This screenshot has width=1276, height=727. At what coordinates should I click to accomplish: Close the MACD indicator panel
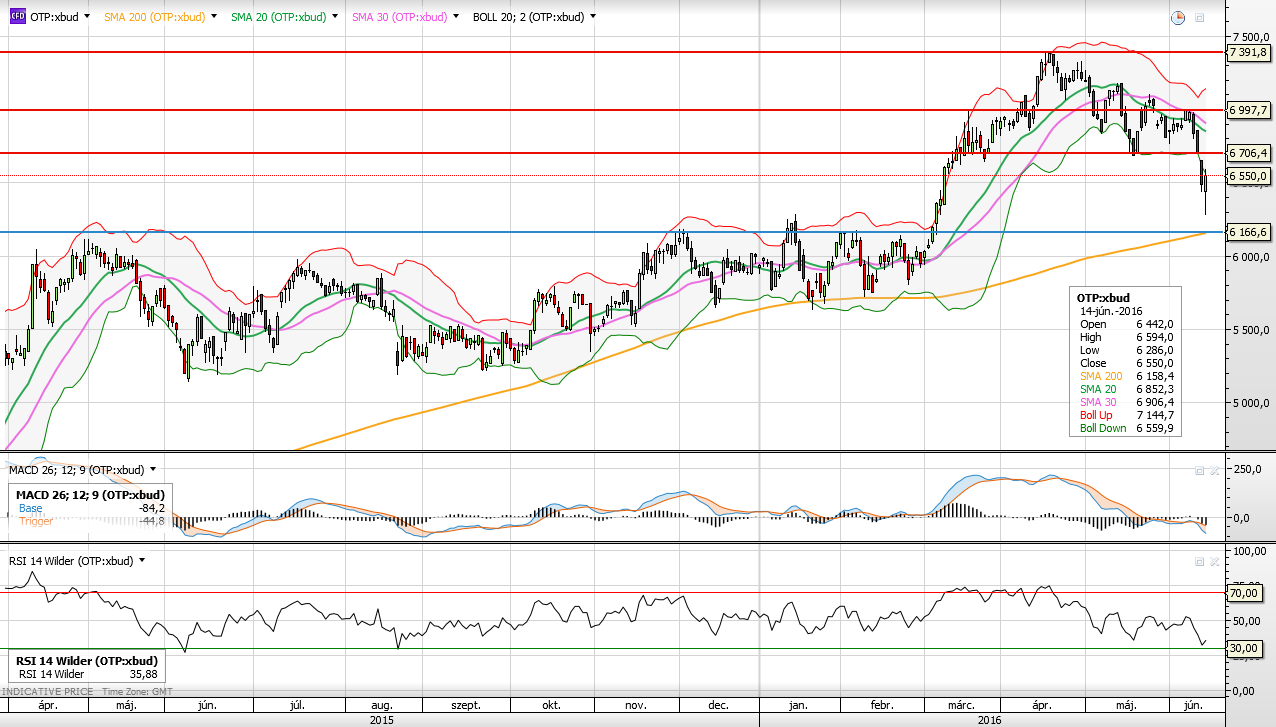pos(1214,470)
